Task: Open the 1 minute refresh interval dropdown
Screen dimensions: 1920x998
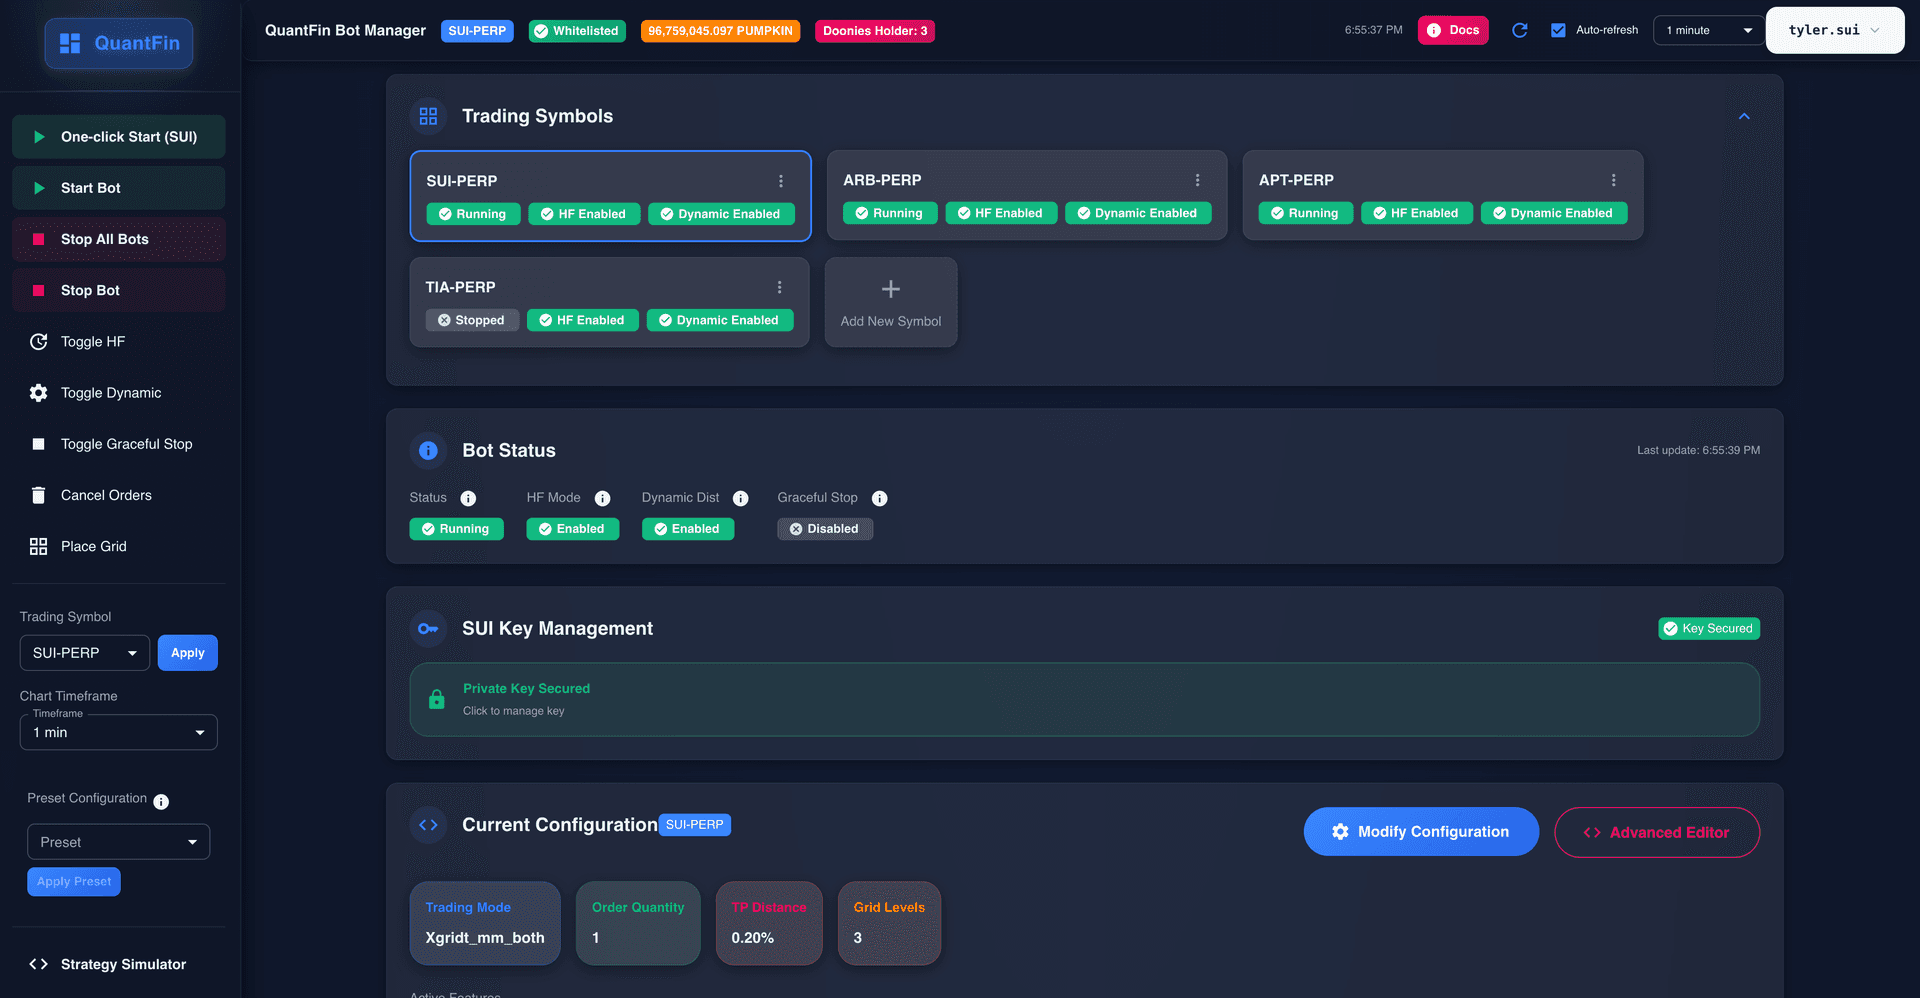Action: (1709, 30)
